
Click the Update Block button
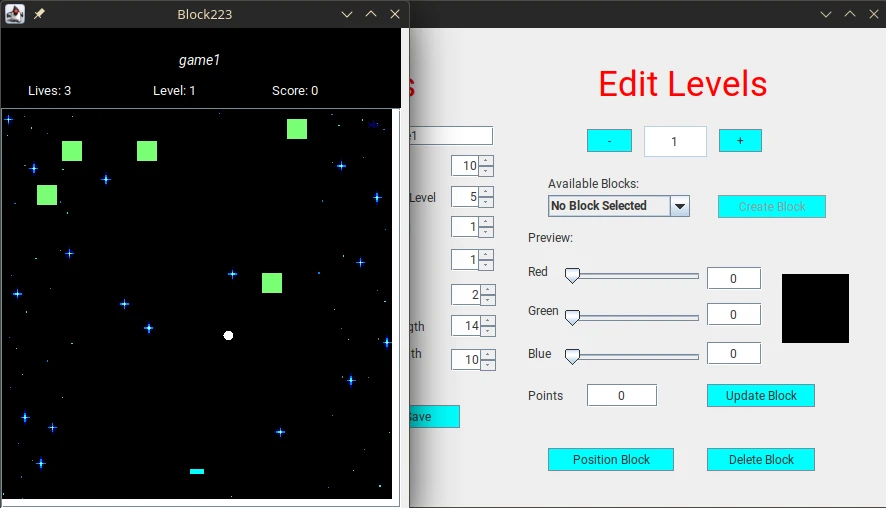point(761,396)
